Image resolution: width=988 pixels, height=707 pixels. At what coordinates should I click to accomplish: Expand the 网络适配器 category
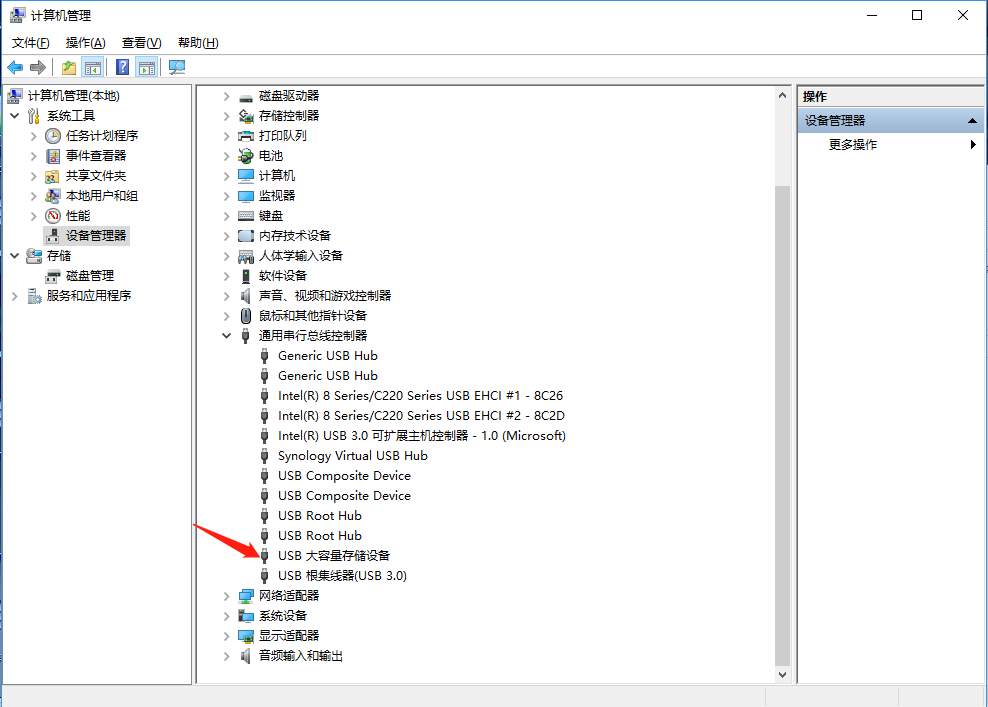[x=226, y=595]
